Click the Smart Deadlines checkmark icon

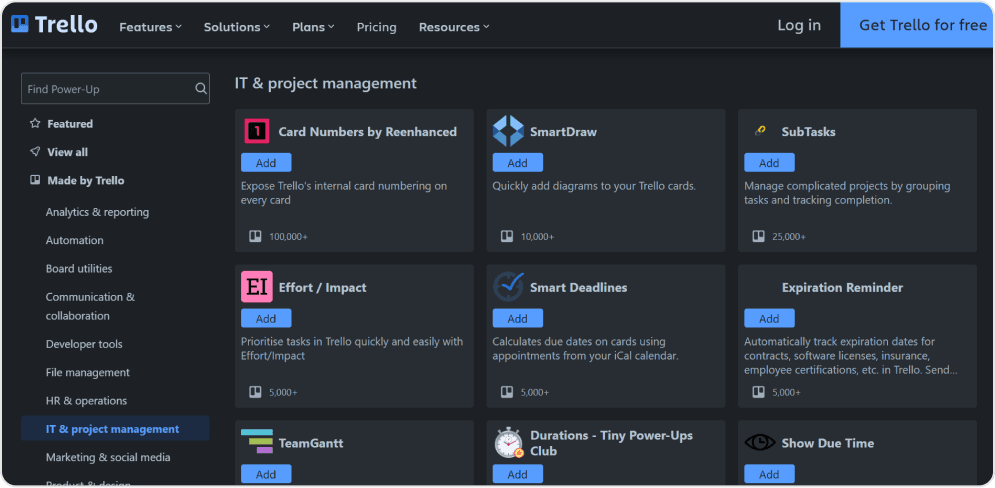(x=508, y=287)
